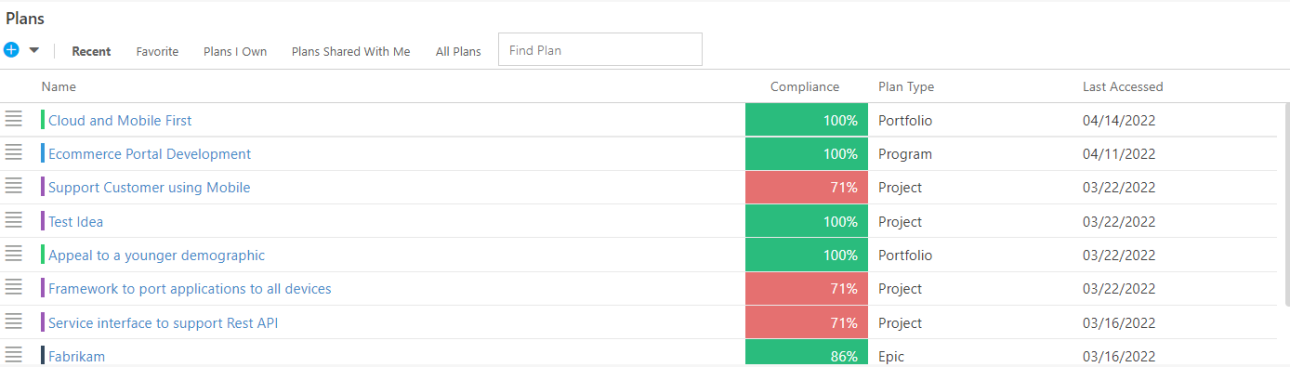
Task: Focus the Find Plan search field
Action: click(600, 50)
